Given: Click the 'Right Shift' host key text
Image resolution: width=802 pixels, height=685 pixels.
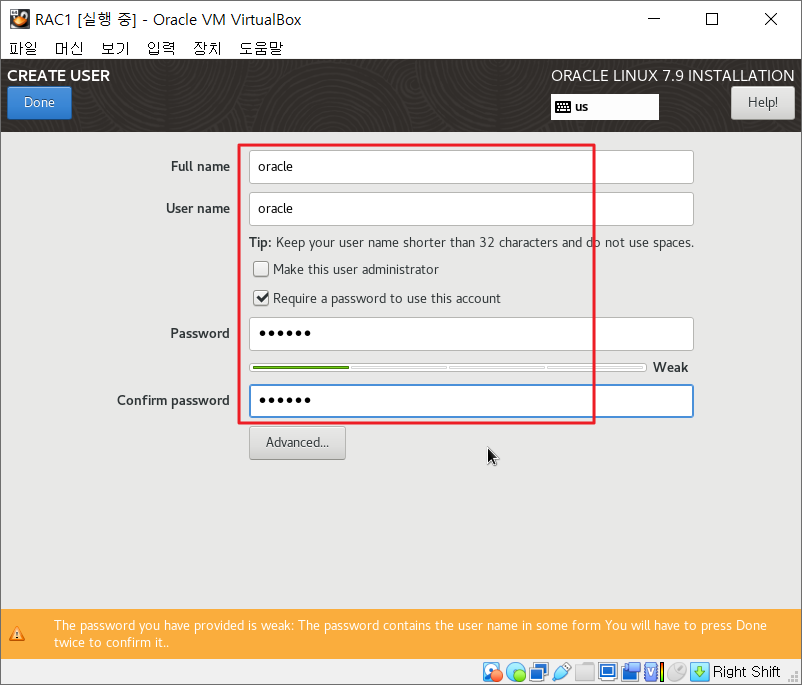Looking at the screenshot, I should point(746,672).
